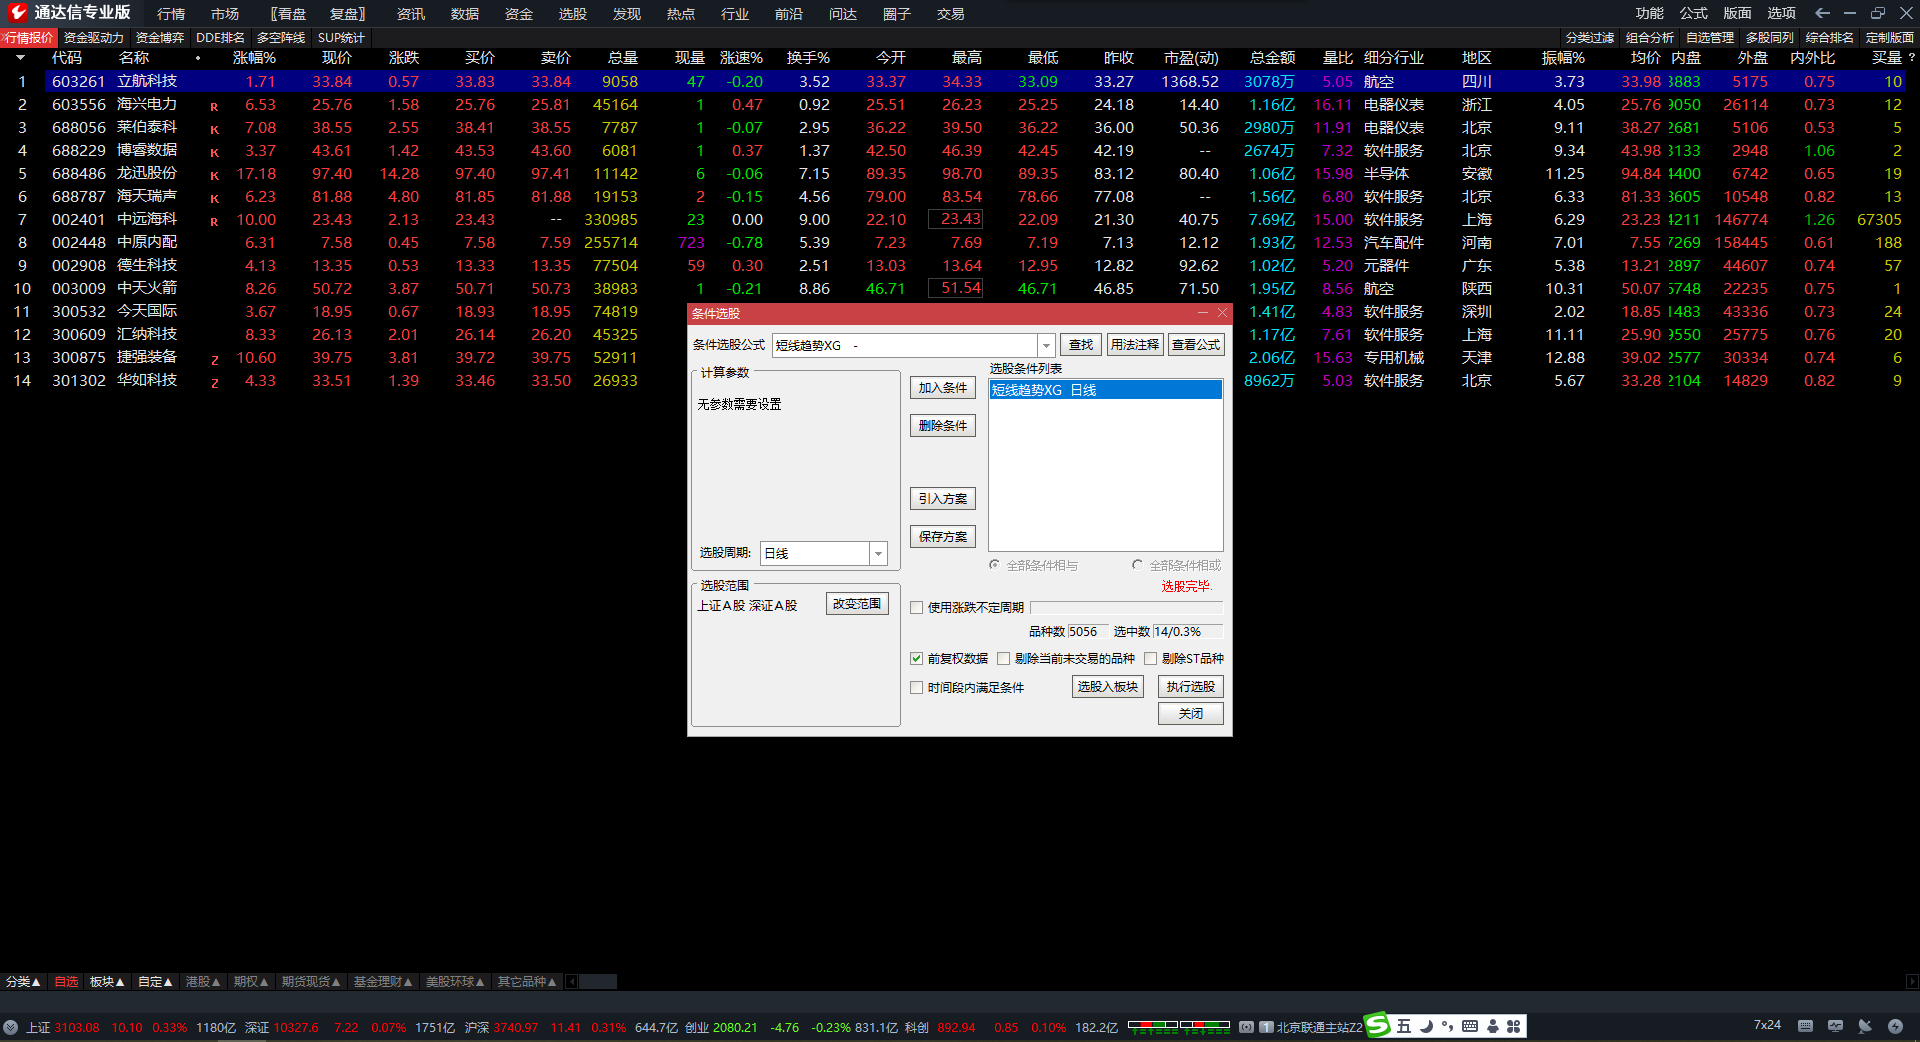Click the satellite dish icon in status bar
Image resolution: width=1920 pixels, height=1042 pixels.
[x=1865, y=1026]
